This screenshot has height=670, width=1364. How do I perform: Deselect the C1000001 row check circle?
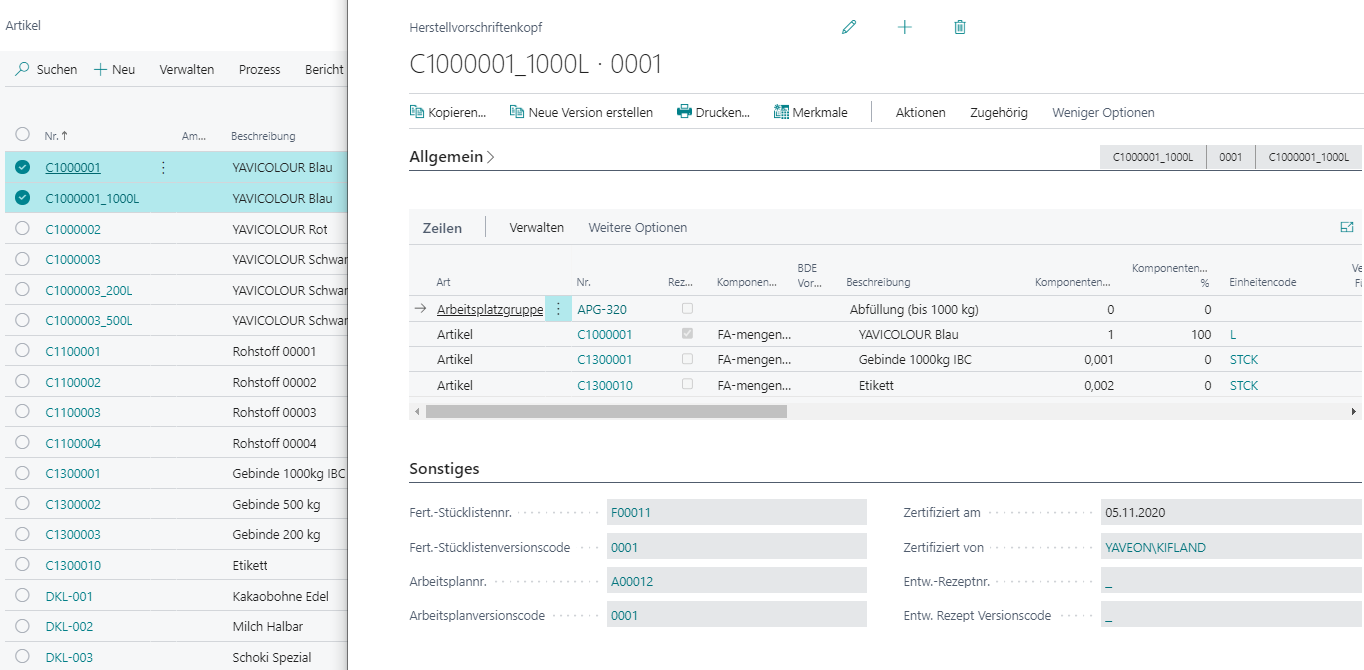(x=22, y=167)
